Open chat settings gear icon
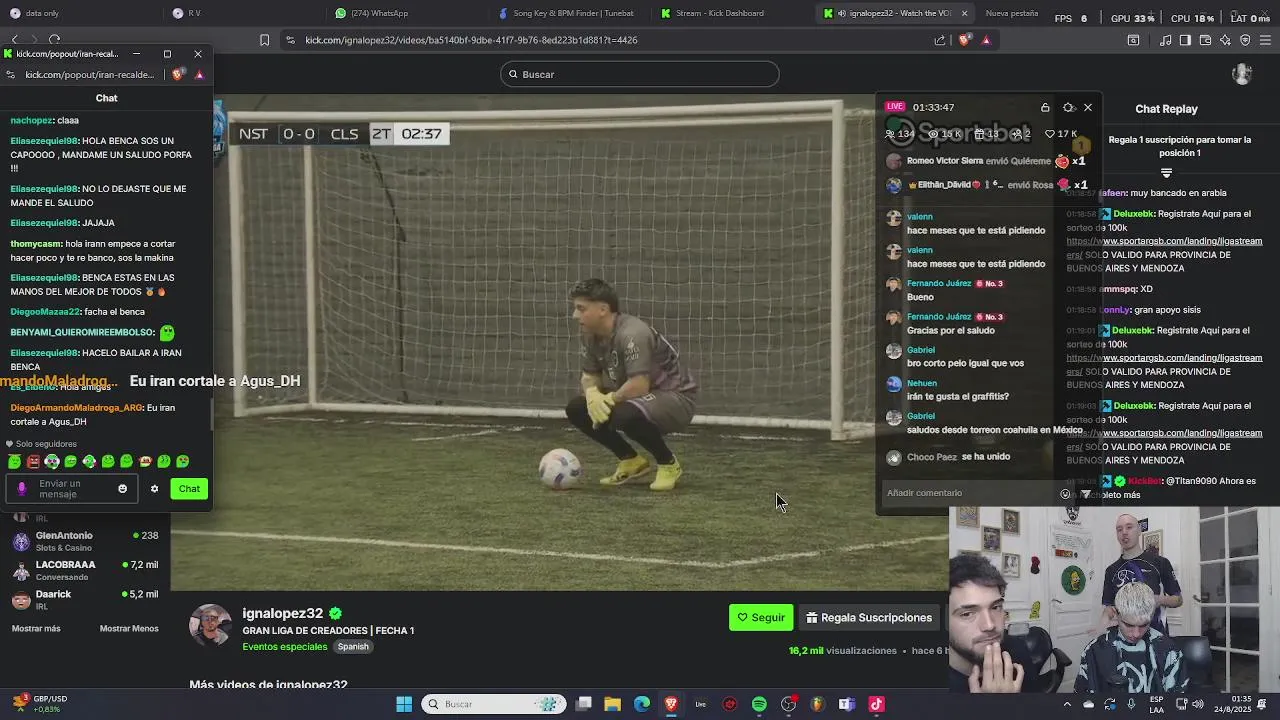The image size is (1280, 720). point(154,489)
